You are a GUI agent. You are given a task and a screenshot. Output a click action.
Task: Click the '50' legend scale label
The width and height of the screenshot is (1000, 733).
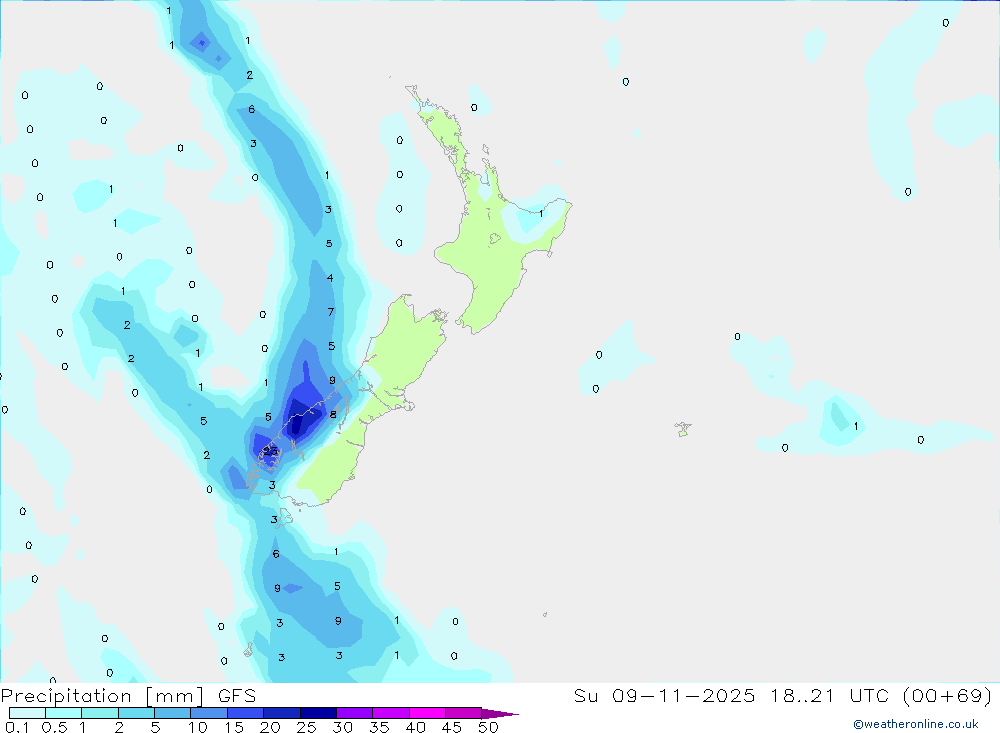(488, 727)
